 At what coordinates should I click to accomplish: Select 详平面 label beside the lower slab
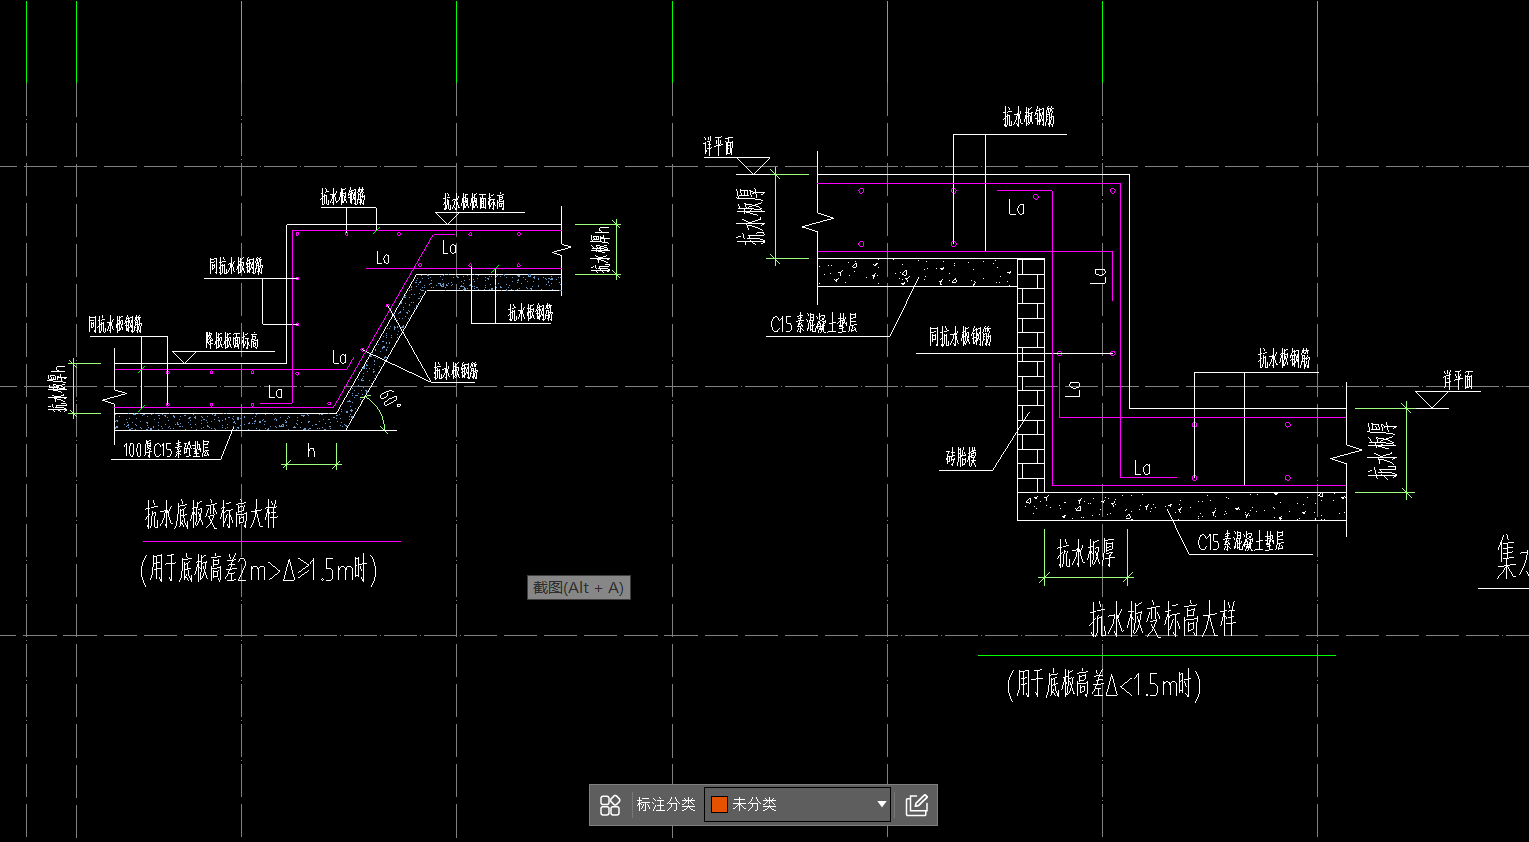click(x=1458, y=380)
